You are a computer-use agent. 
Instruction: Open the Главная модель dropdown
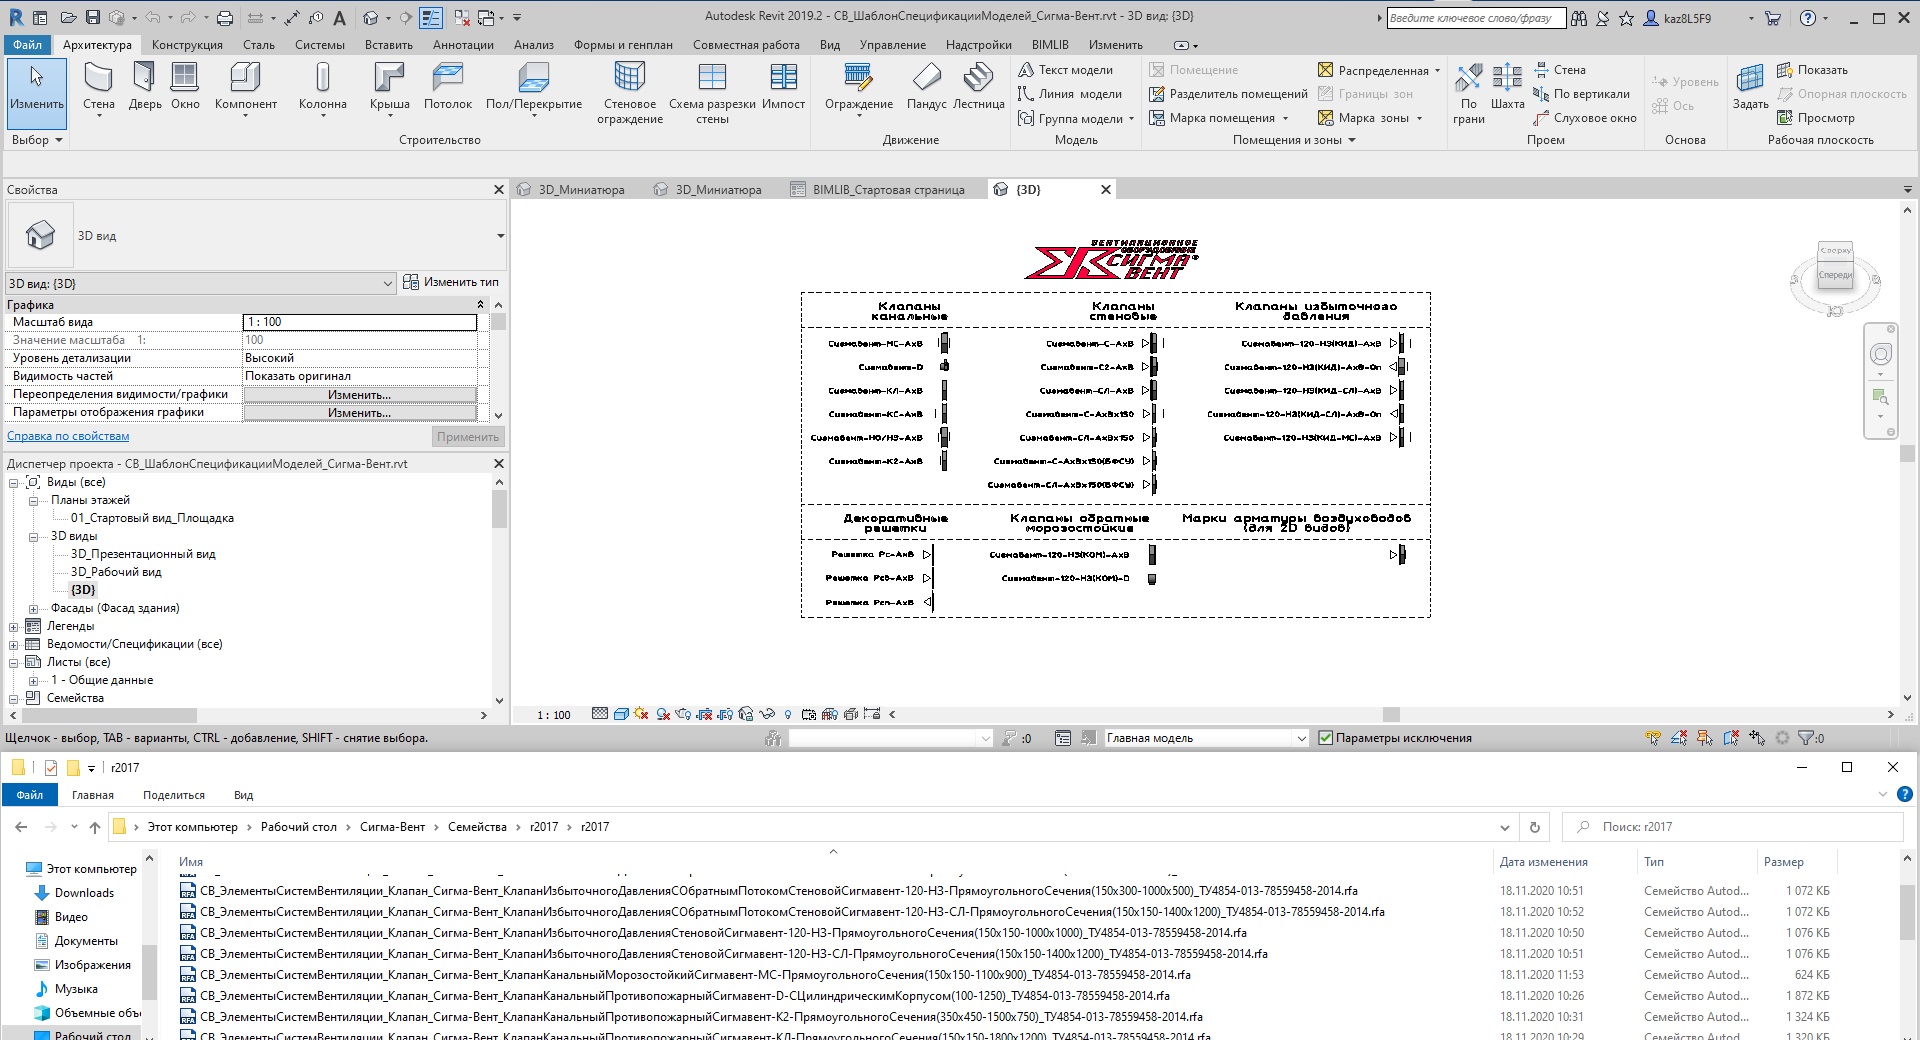pyautogui.click(x=1301, y=738)
